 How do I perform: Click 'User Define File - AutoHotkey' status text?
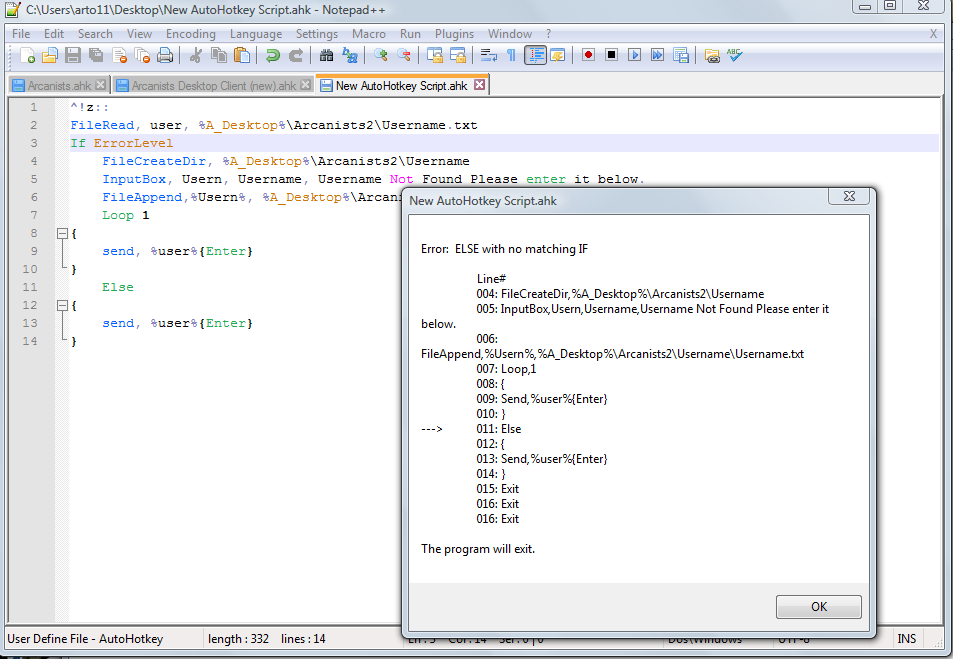pyautogui.click(x=85, y=638)
